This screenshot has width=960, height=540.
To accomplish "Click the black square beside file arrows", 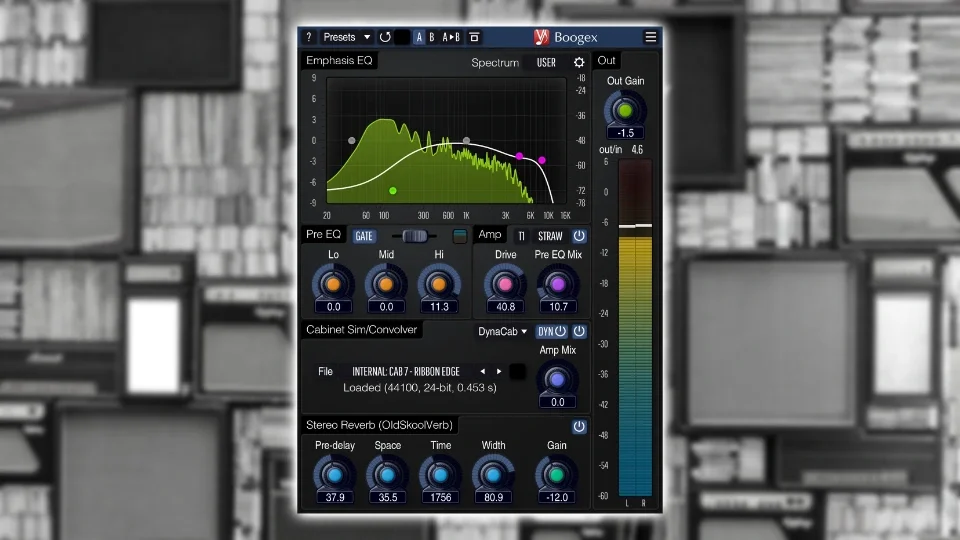I will tap(517, 372).
